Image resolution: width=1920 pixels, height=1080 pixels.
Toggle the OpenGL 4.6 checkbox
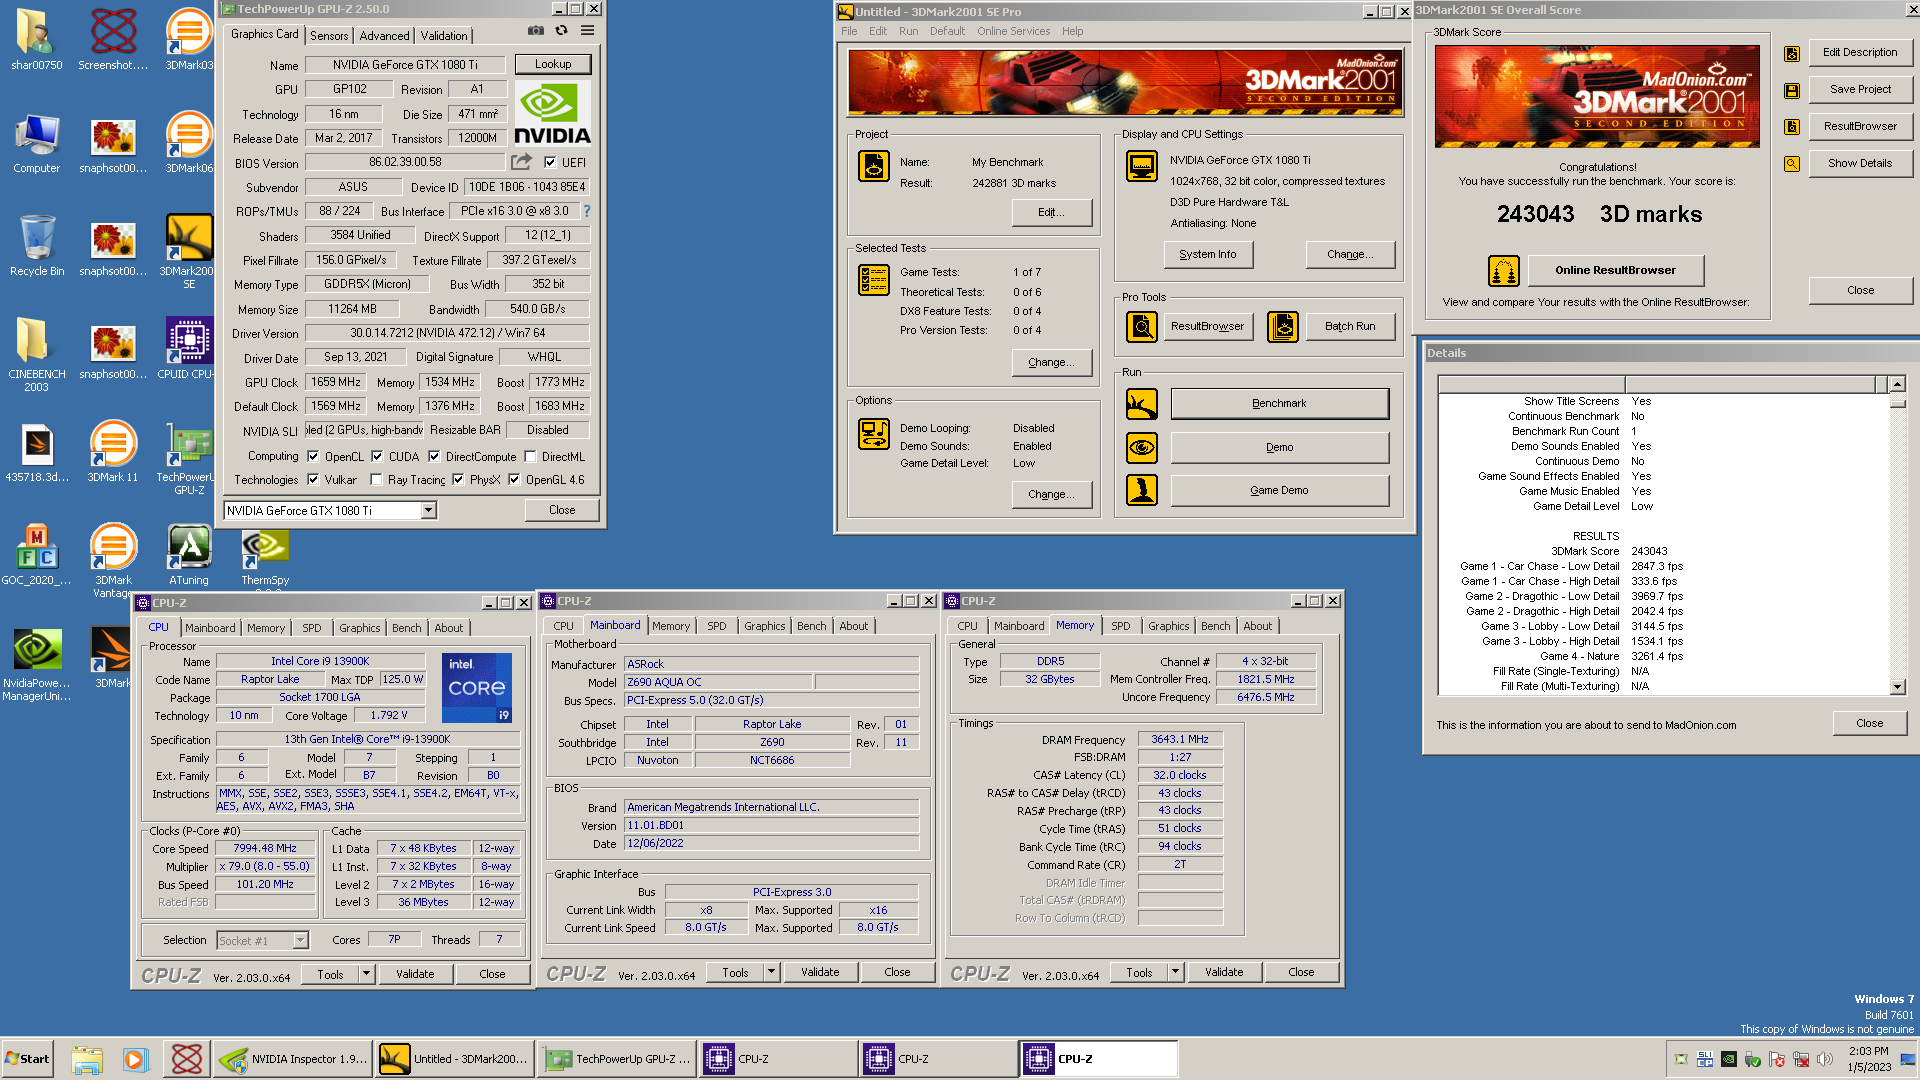(514, 479)
